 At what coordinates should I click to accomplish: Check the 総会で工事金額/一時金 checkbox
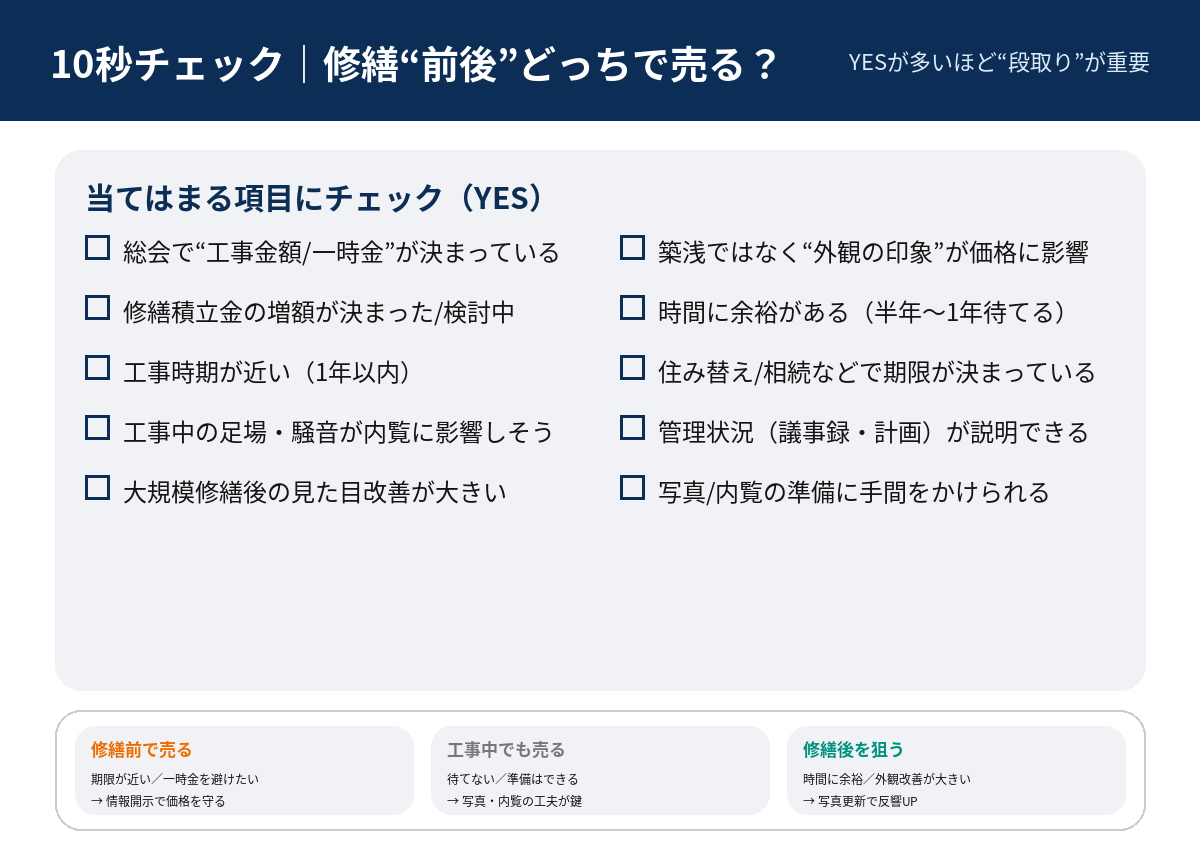point(97,248)
